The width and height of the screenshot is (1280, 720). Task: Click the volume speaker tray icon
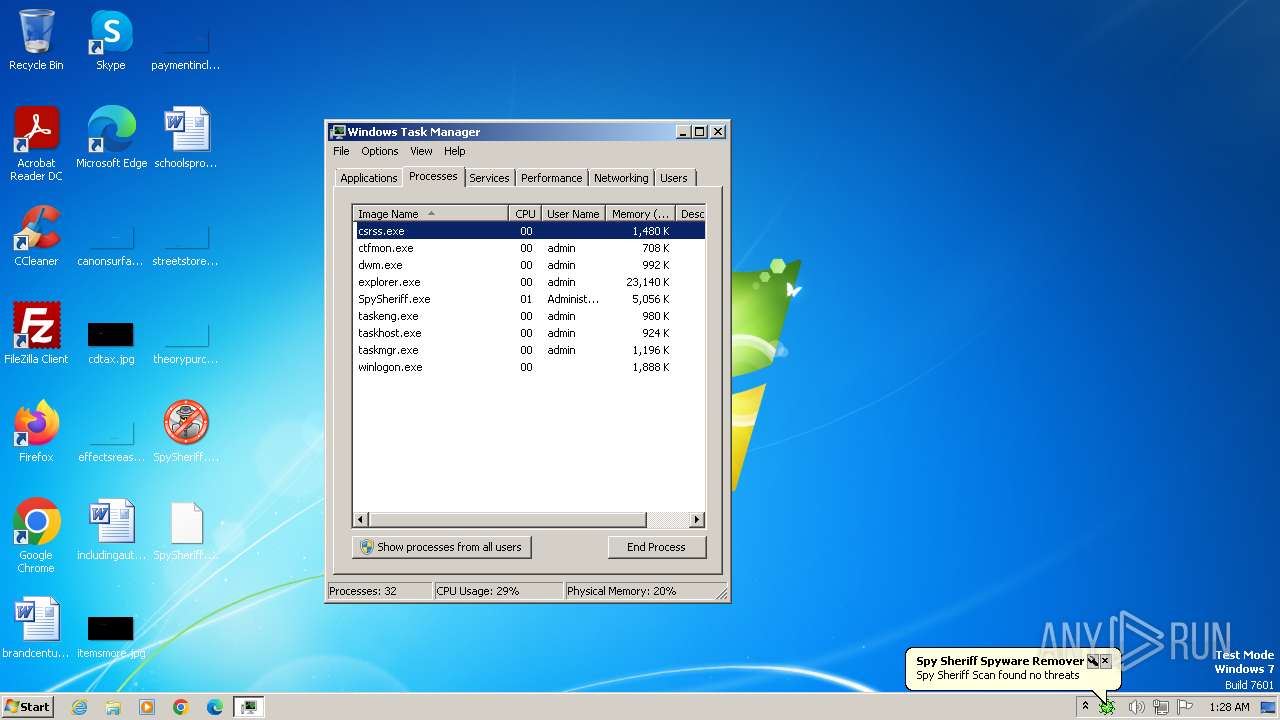click(x=1136, y=707)
